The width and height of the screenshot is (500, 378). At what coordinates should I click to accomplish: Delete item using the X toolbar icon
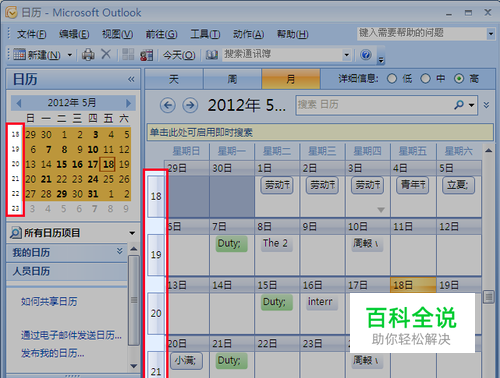[x=106, y=54]
